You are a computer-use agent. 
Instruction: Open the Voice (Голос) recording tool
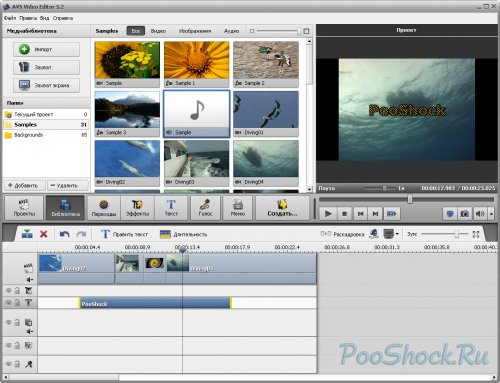pyautogui.click(x=205, y=208)
